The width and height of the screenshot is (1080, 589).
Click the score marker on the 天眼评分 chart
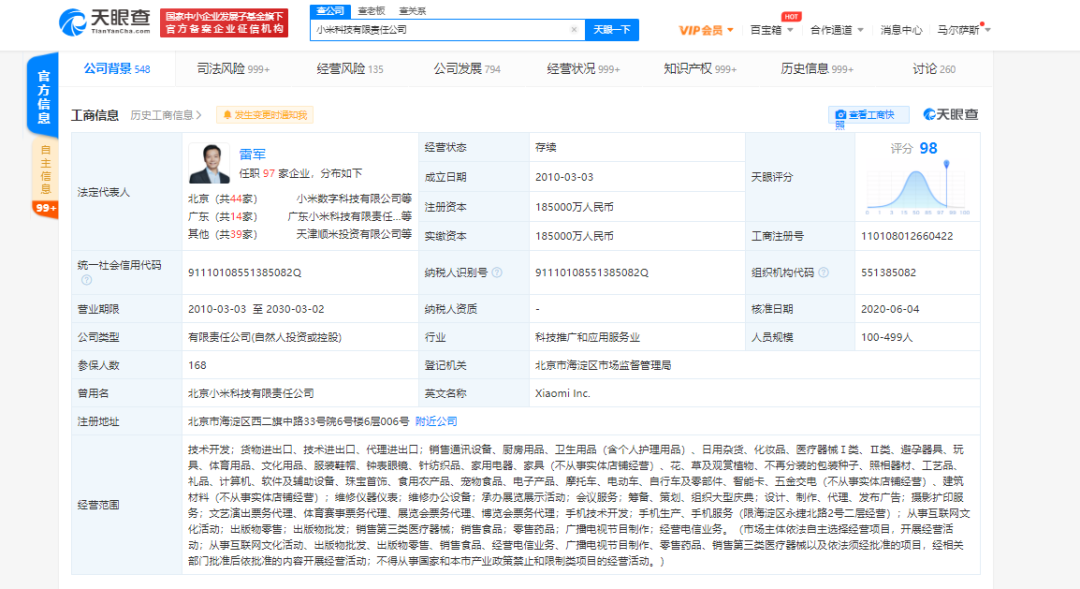[x=946, y=165]
